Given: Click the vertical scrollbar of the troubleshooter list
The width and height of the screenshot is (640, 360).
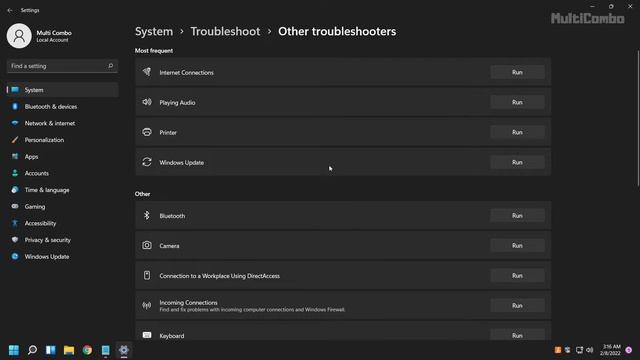Looking at the screenshot, I should coord(638,118).
